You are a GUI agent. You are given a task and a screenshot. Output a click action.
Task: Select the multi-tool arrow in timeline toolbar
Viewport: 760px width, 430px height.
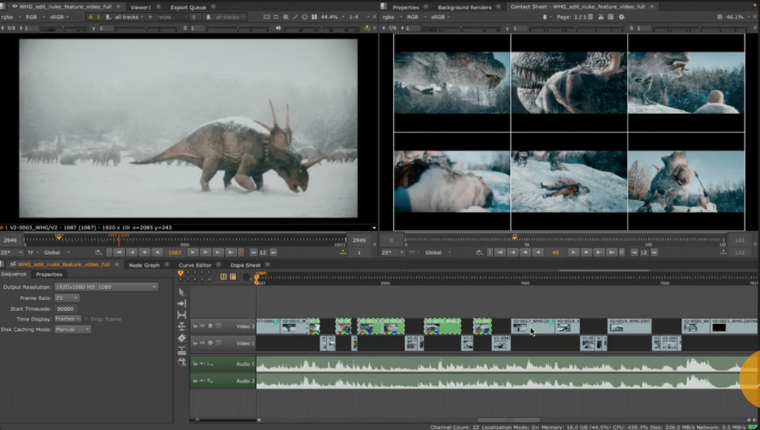(x=182, y=292)
